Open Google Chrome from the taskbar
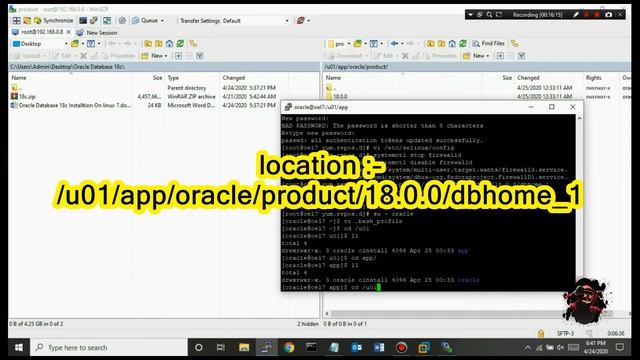 click(x=289, y=347)
